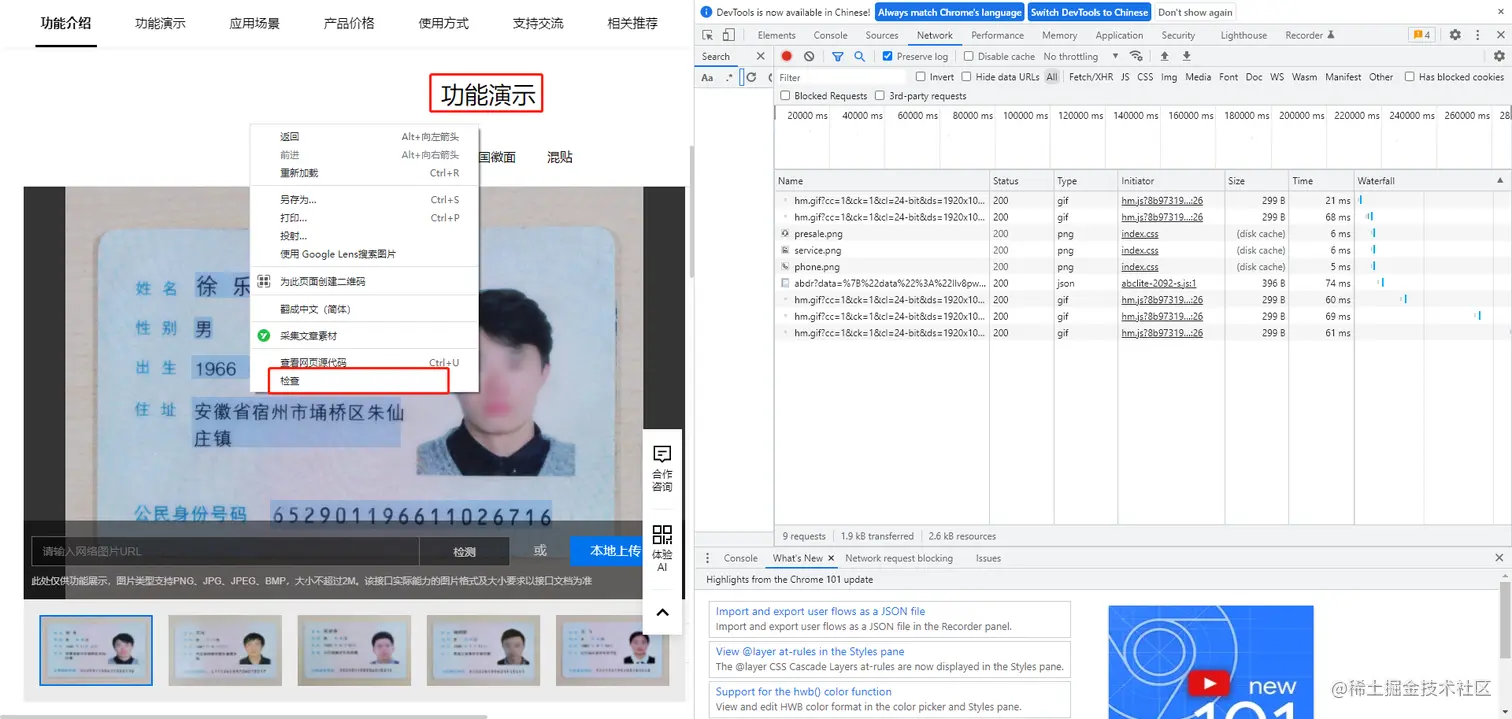This screenshot has height=719, width=1512.
Task: Switch to the Elements tab
Action: 777,35
